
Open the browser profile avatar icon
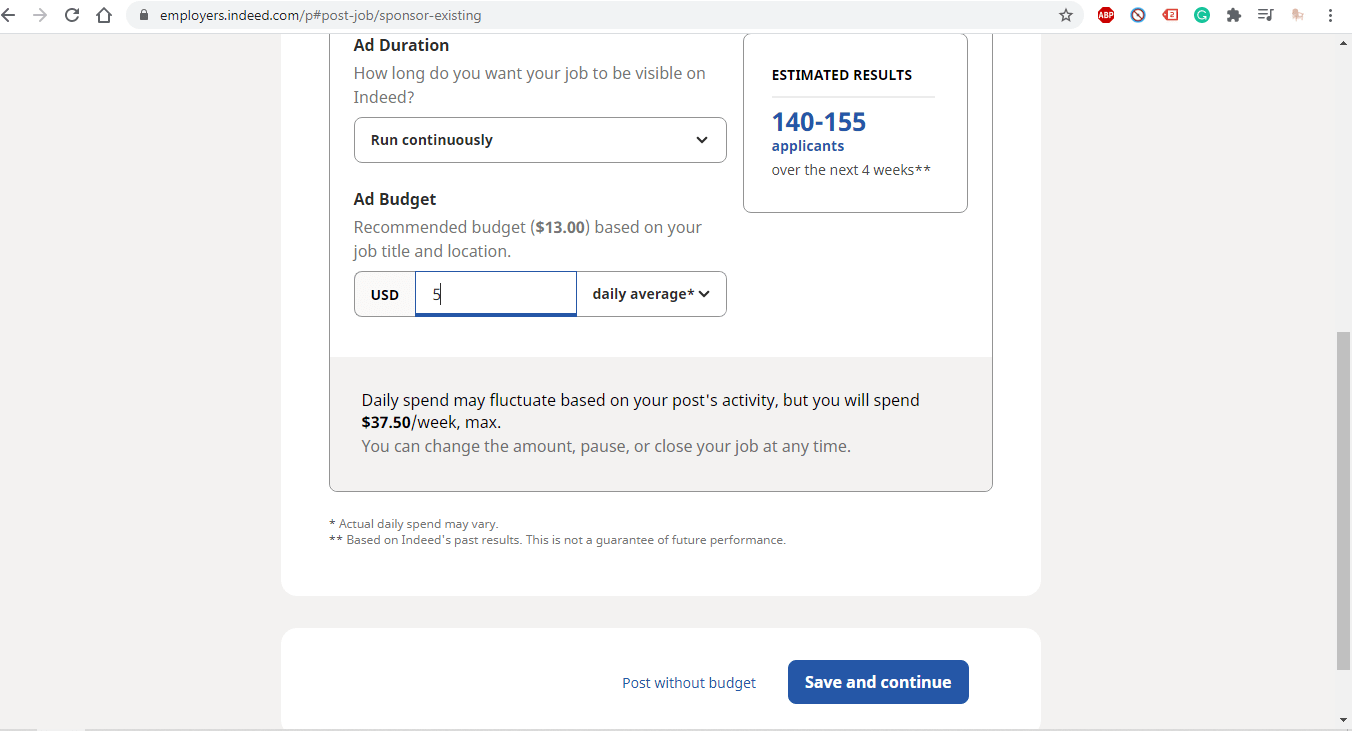1296,15
